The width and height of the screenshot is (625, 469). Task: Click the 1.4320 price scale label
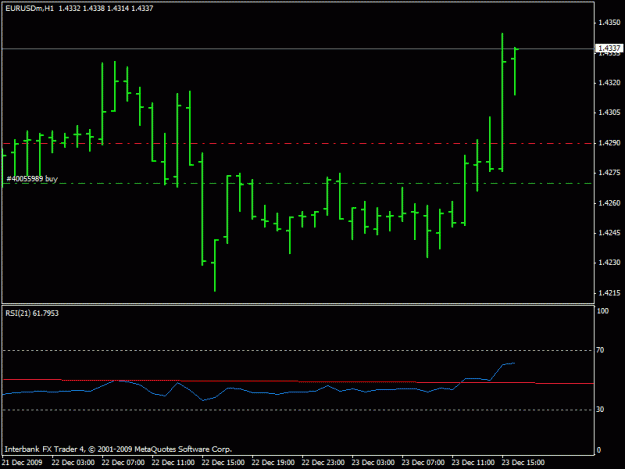pyautogui.click(x=609, y=82)
